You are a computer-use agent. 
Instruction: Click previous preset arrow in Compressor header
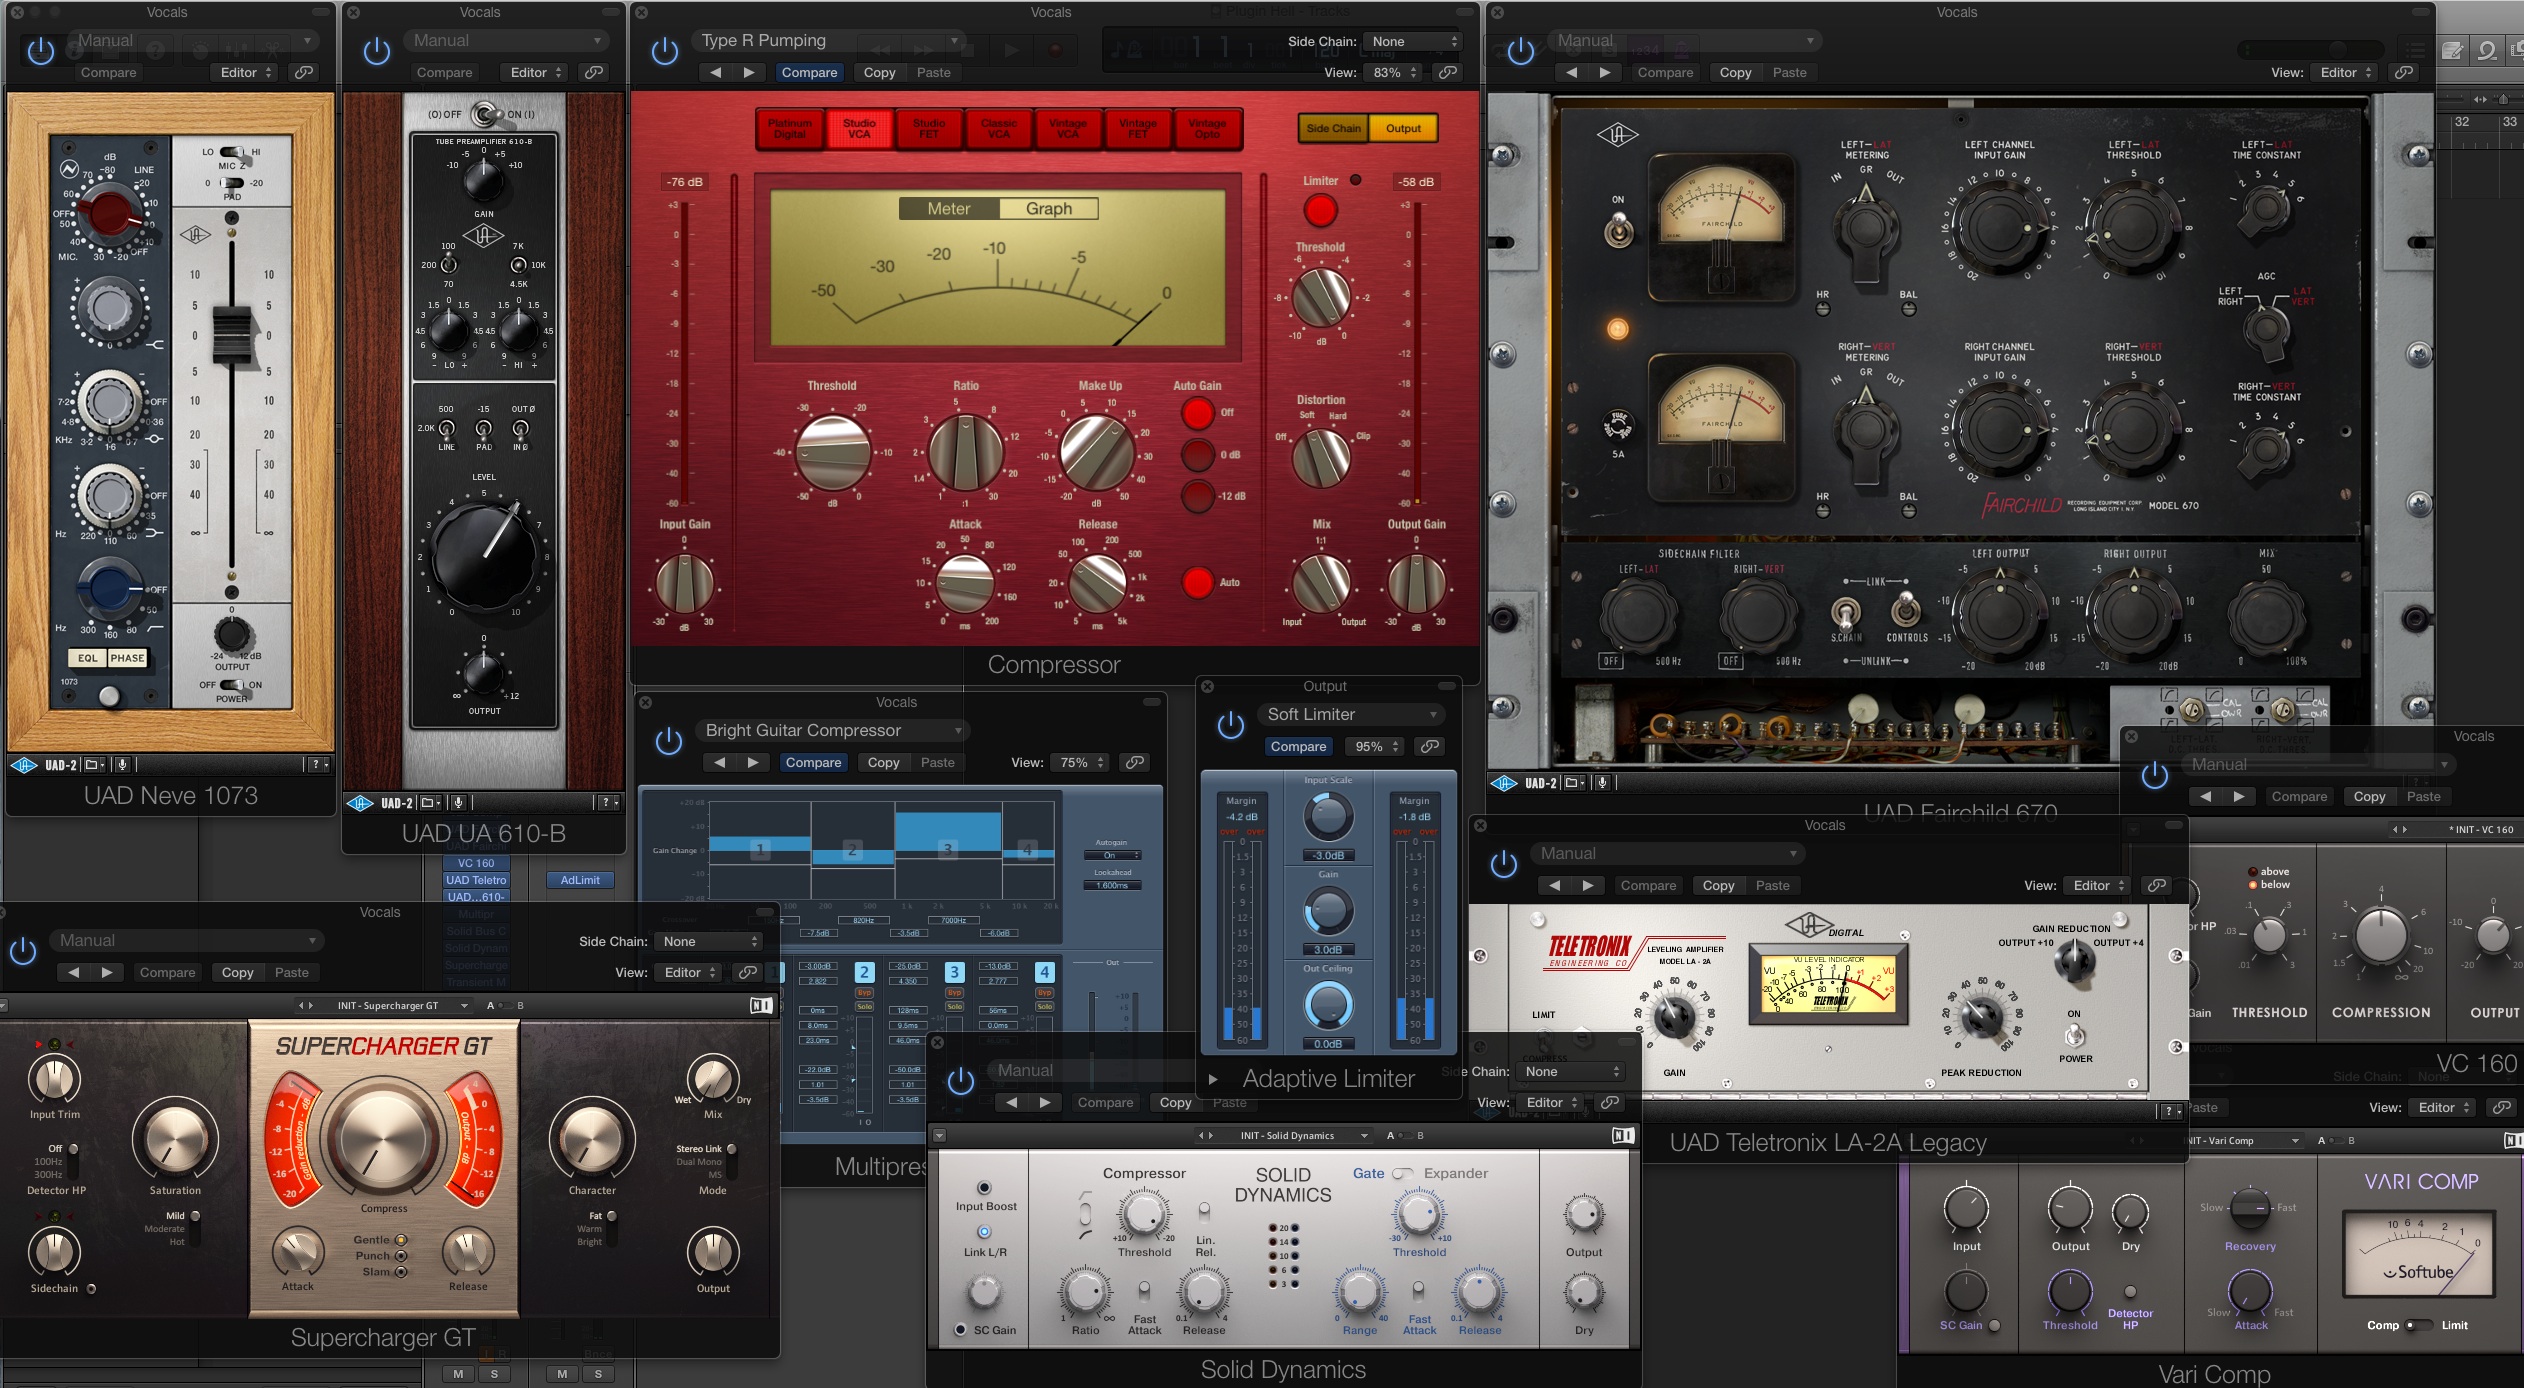(x=715, y=72)
